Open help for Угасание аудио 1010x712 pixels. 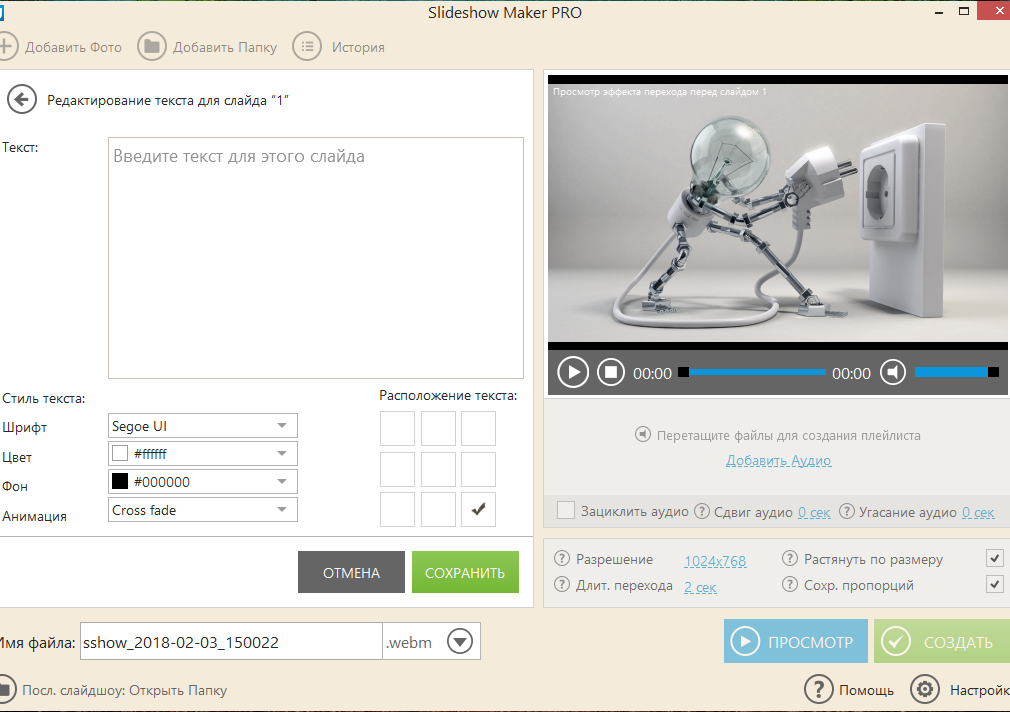click(847, 512)
